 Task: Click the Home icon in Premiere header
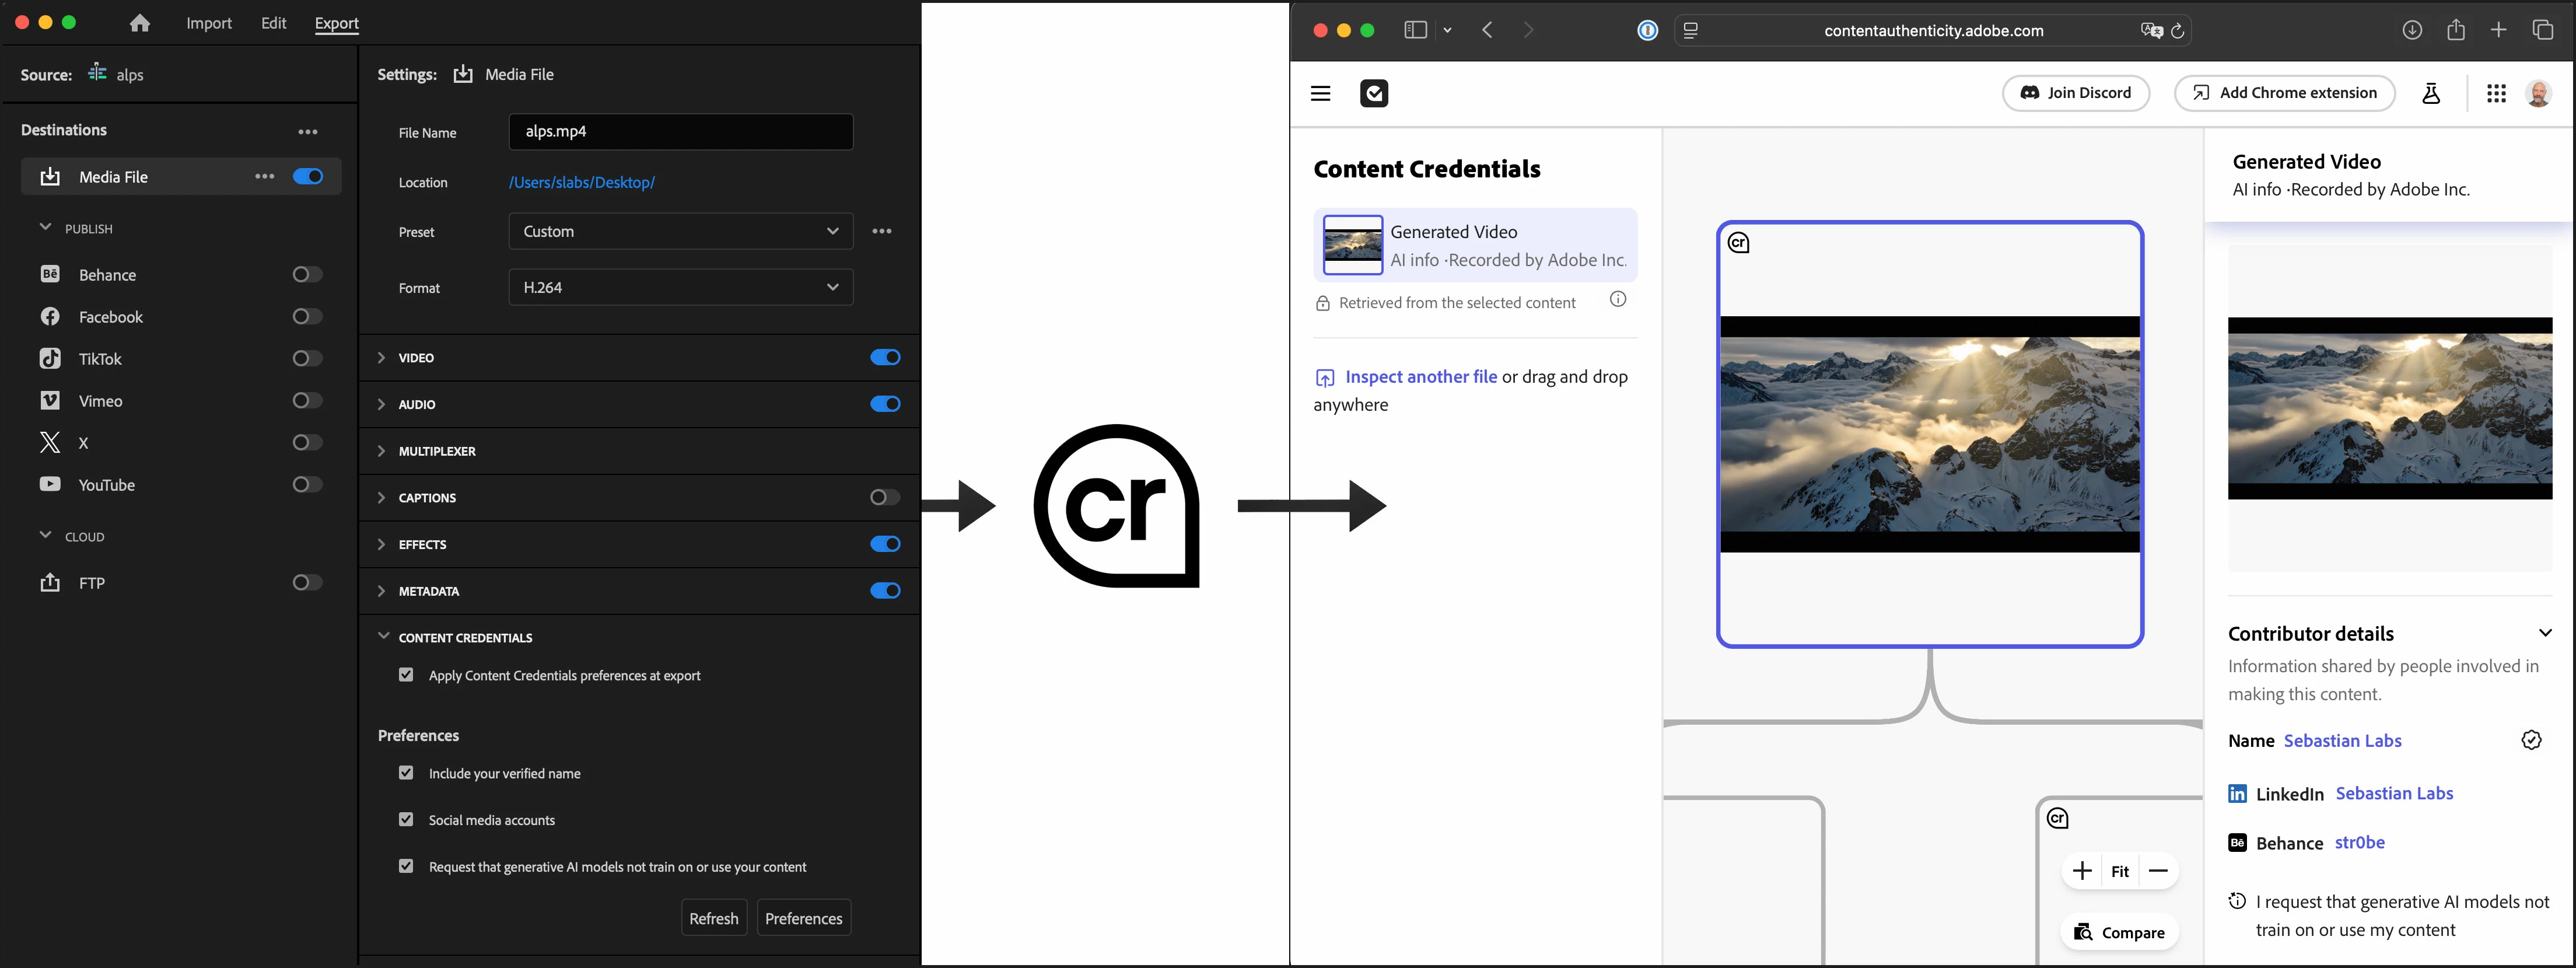click(140, 23)
